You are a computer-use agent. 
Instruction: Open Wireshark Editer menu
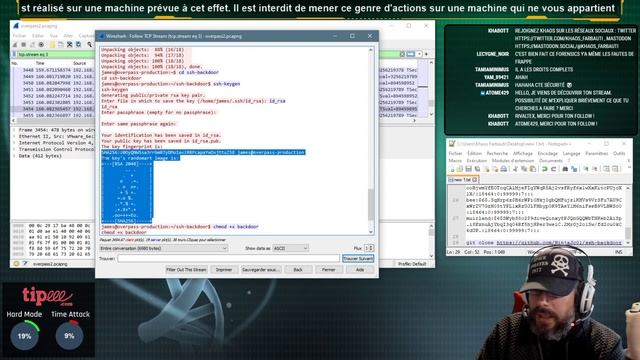tap(38, 36)
